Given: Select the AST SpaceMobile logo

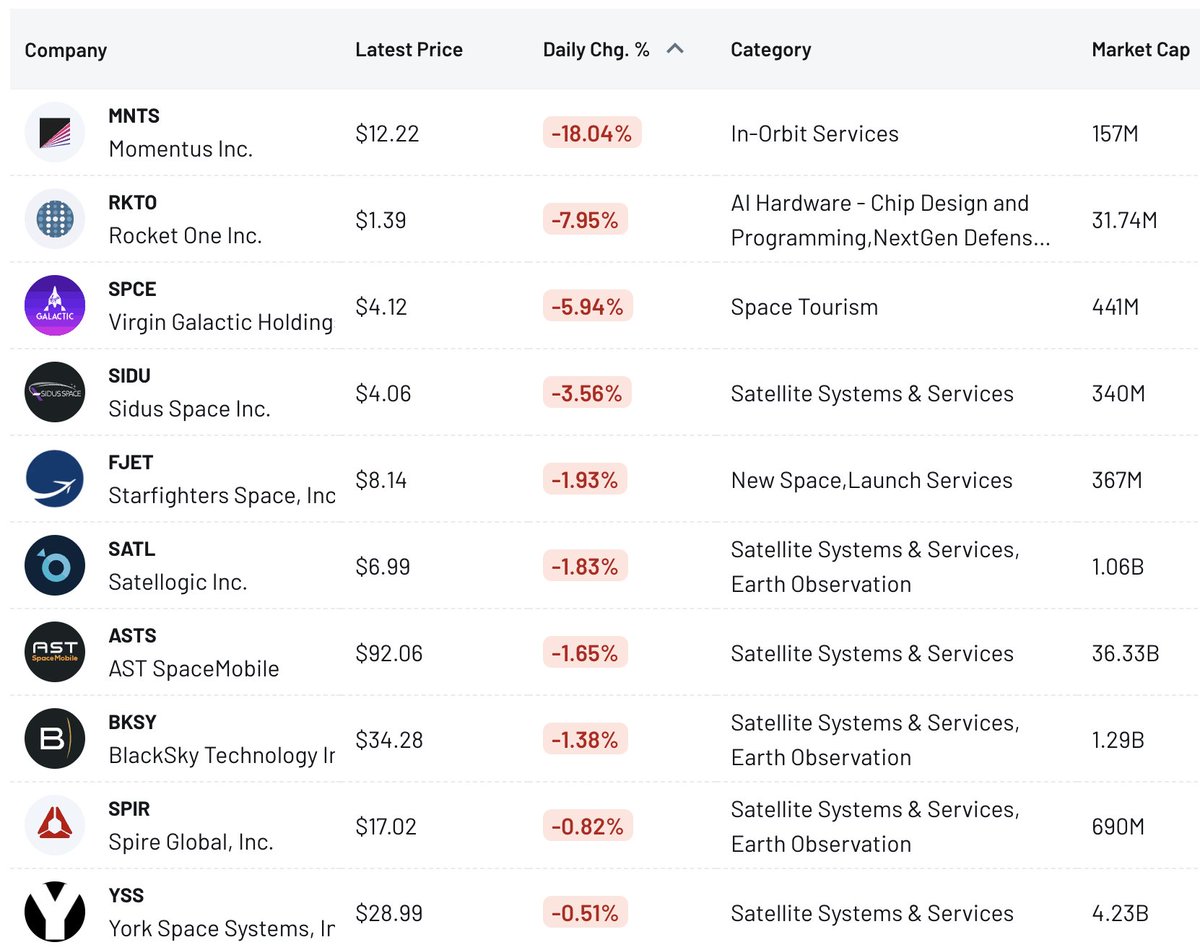Looking at the screenshot, I should tap(55, 653).
